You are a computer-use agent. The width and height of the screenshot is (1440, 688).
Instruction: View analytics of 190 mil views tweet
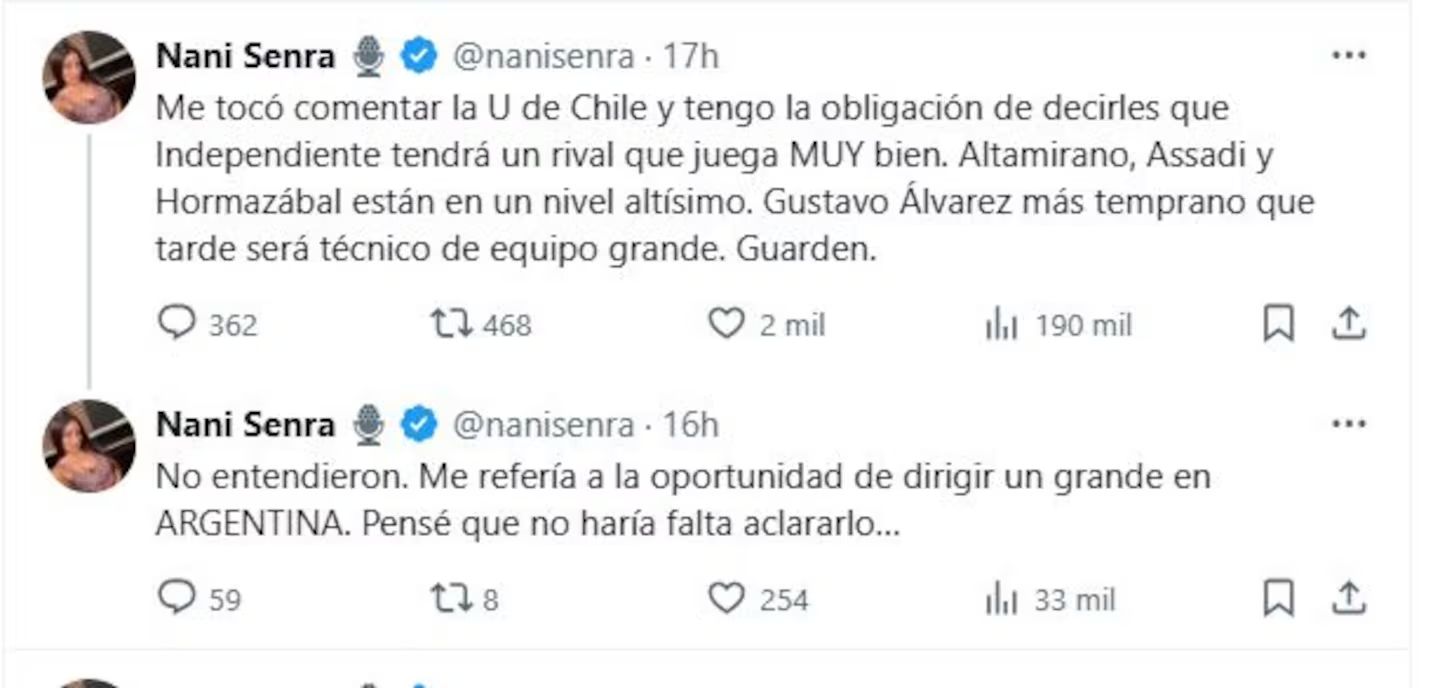click(1001, 324)
